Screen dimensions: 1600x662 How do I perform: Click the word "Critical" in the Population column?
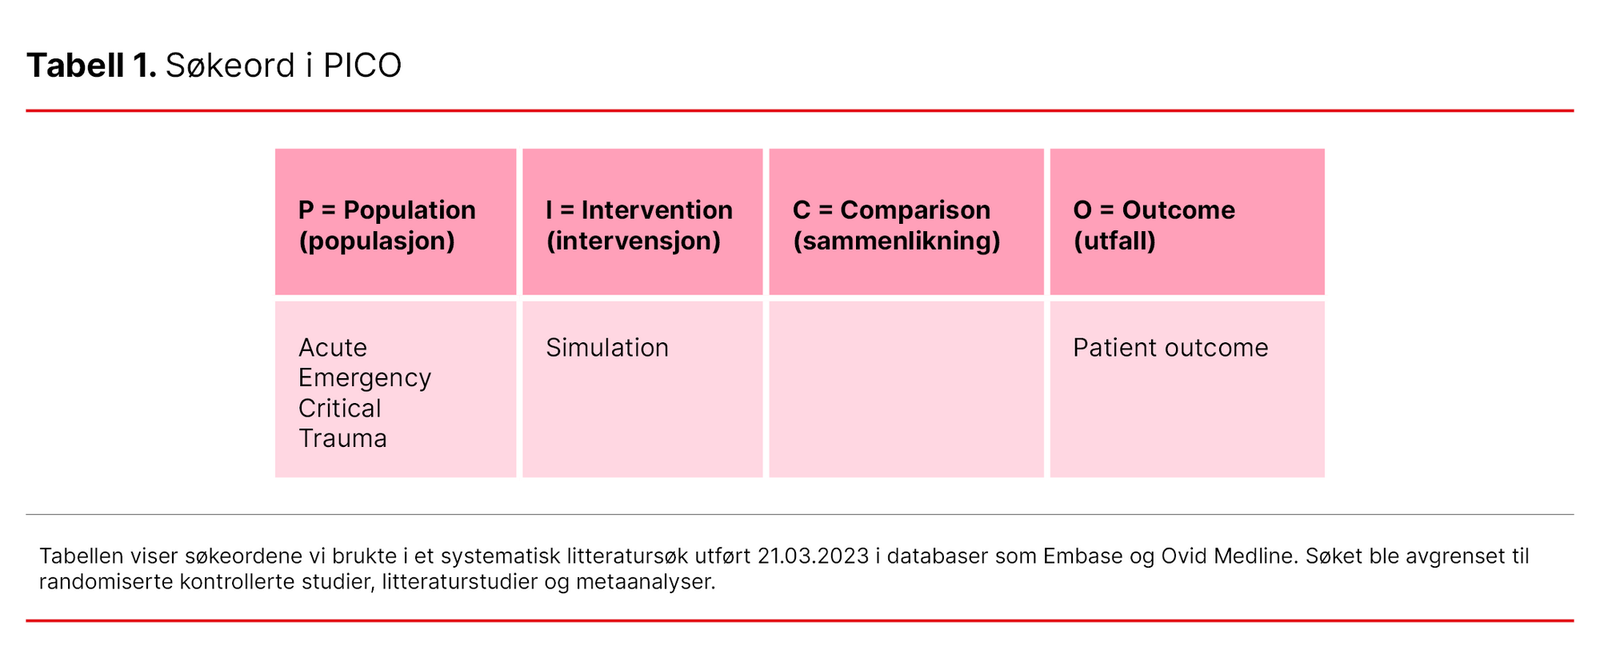340,408
